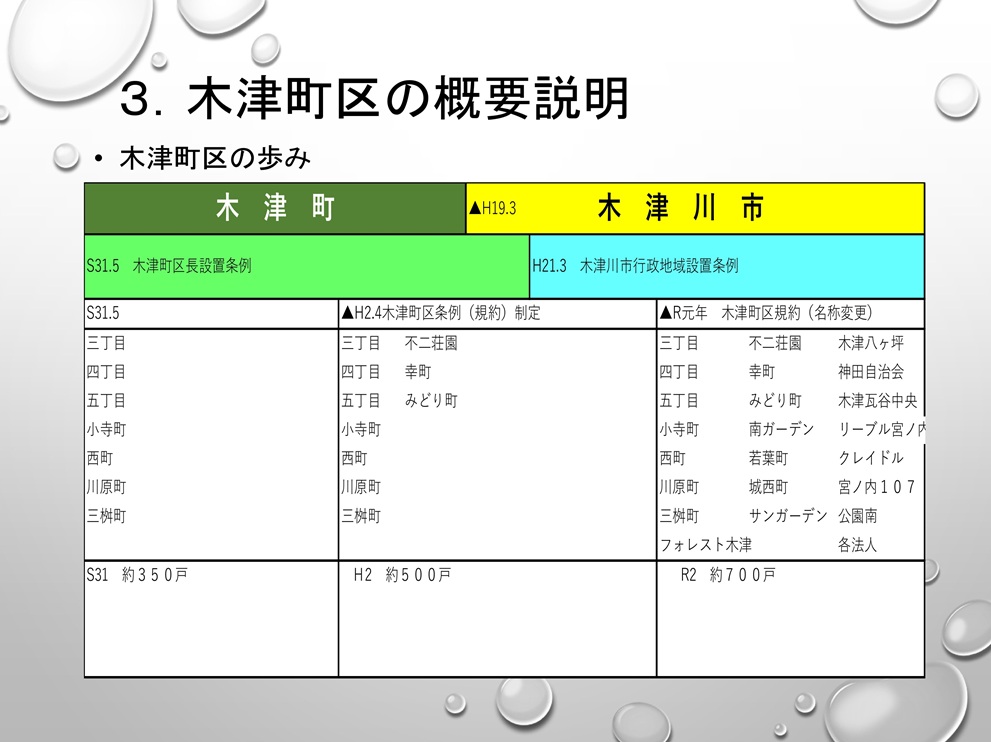The width and height of the screenshot is (991, 742).
Task: Click the ▲H2.4 木津町区条例 制定 heading
Action: [441, 313]
